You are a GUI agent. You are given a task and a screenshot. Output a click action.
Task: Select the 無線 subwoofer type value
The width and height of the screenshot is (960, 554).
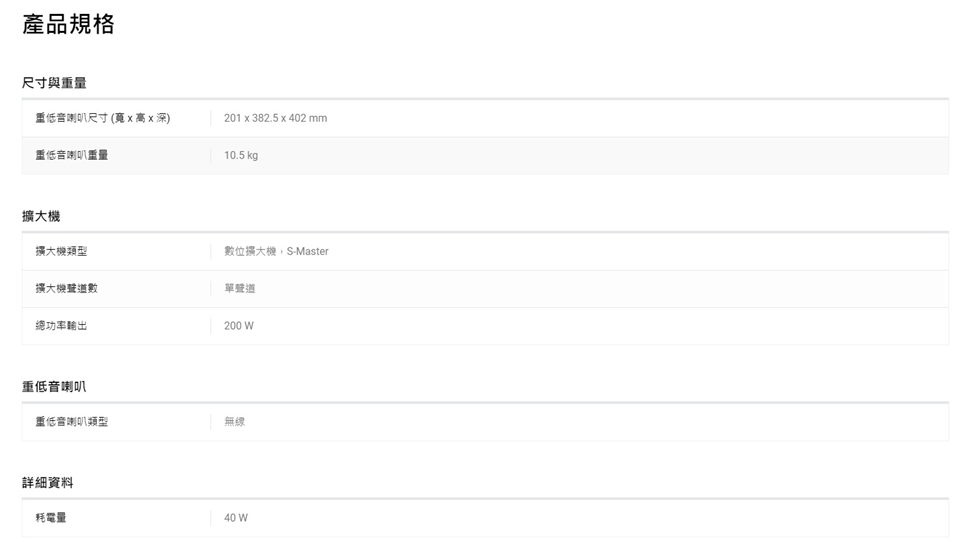(234, 422)
